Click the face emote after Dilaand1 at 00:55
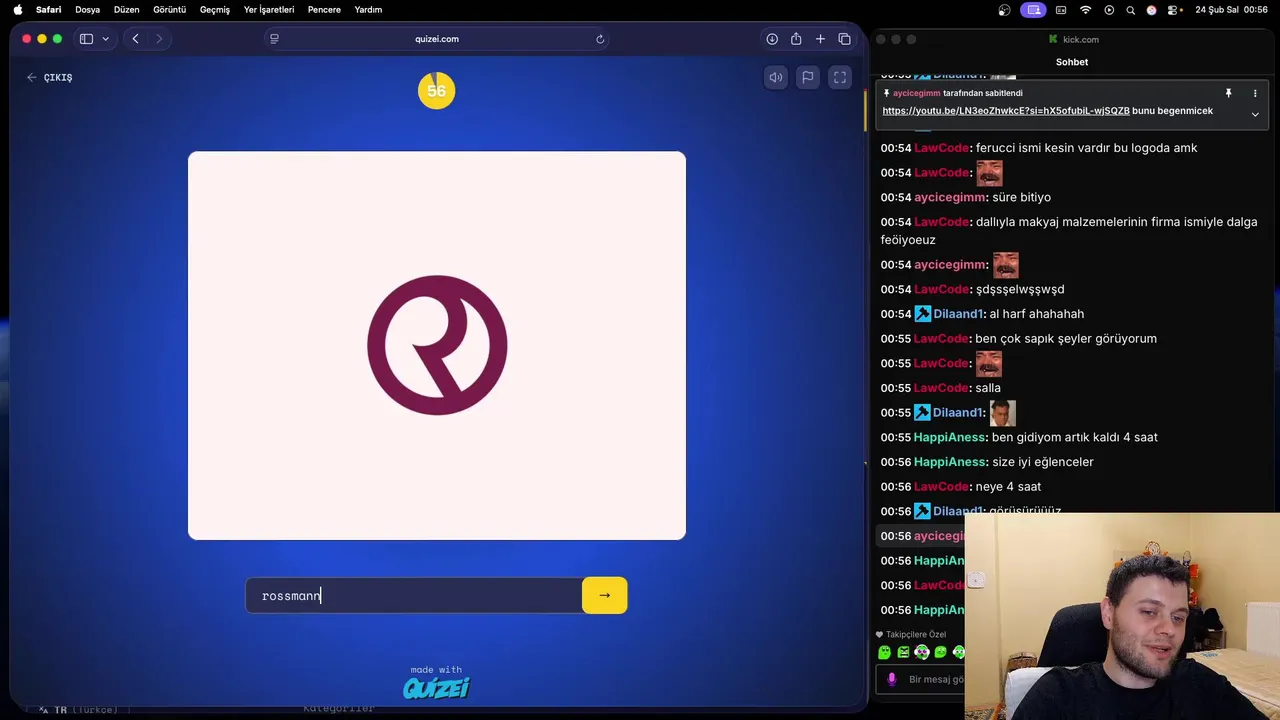This screenshot has width=1280, height=720. click(x=1002, y=412)
